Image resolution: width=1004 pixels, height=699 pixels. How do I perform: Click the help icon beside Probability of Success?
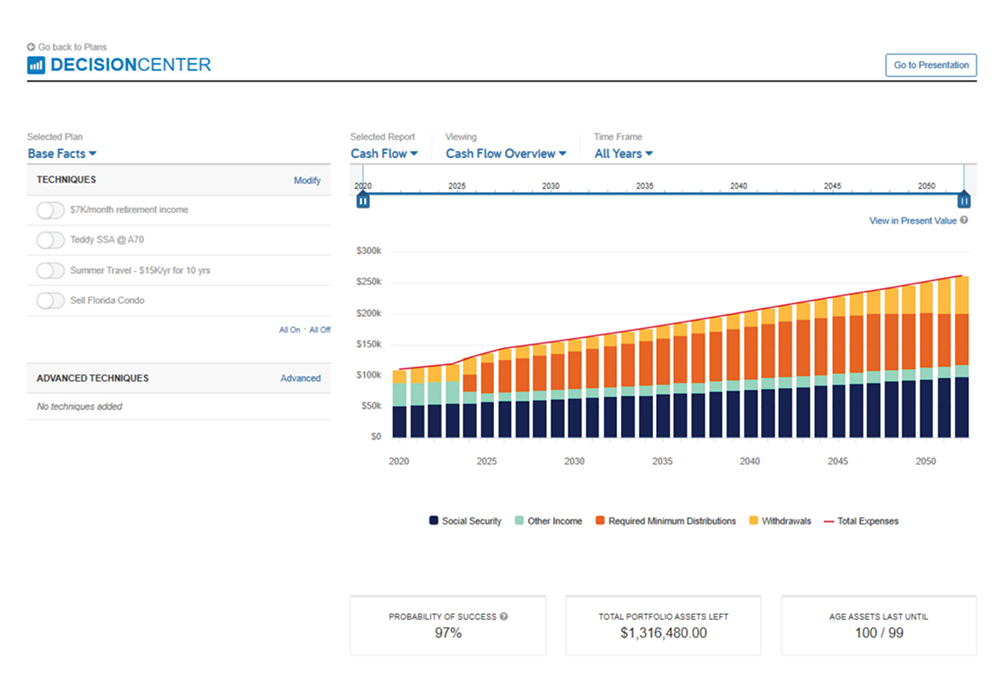tap(504, 617)
